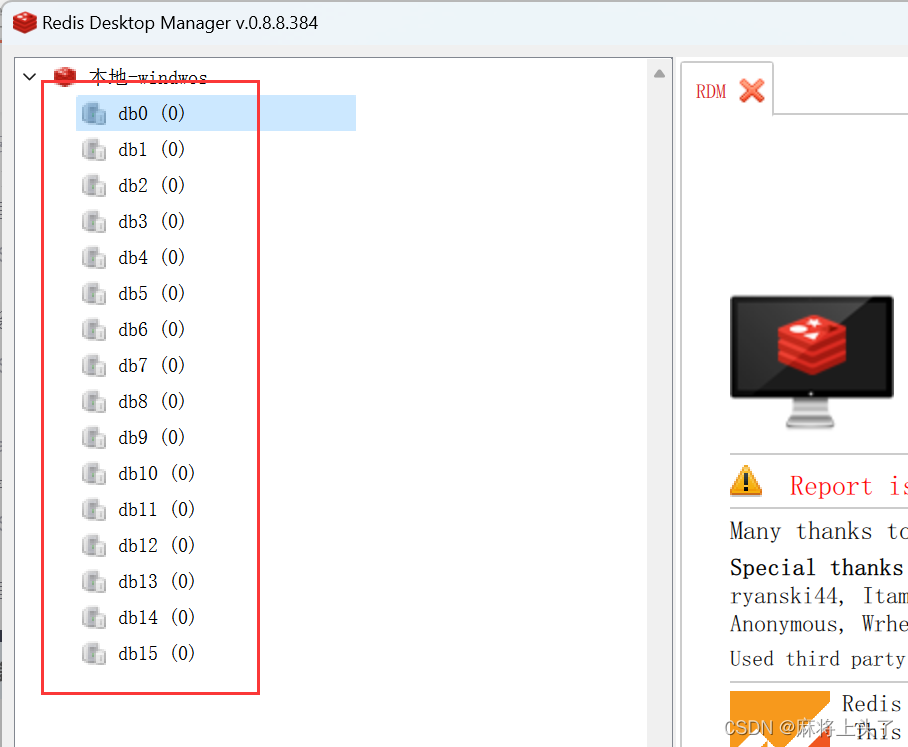
Task: Collapse the 本地-windwos connection tree
Action: pos(30,76)
